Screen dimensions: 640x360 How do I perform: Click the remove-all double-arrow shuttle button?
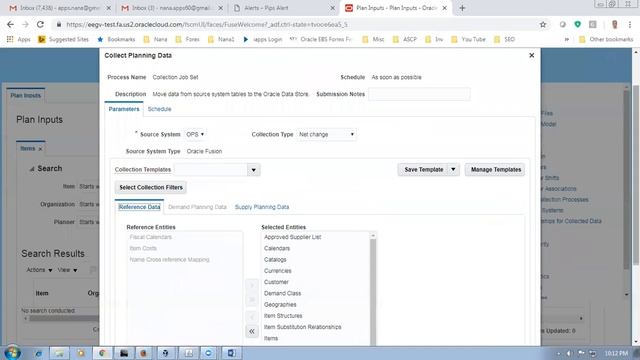pos(252,331)
